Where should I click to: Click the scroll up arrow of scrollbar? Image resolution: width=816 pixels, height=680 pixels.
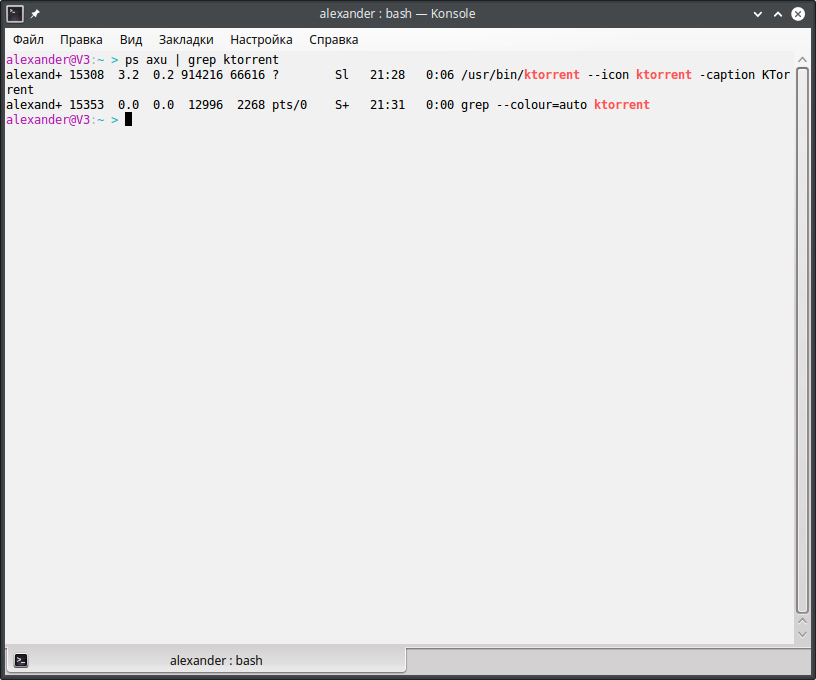(x=802, y=59)
